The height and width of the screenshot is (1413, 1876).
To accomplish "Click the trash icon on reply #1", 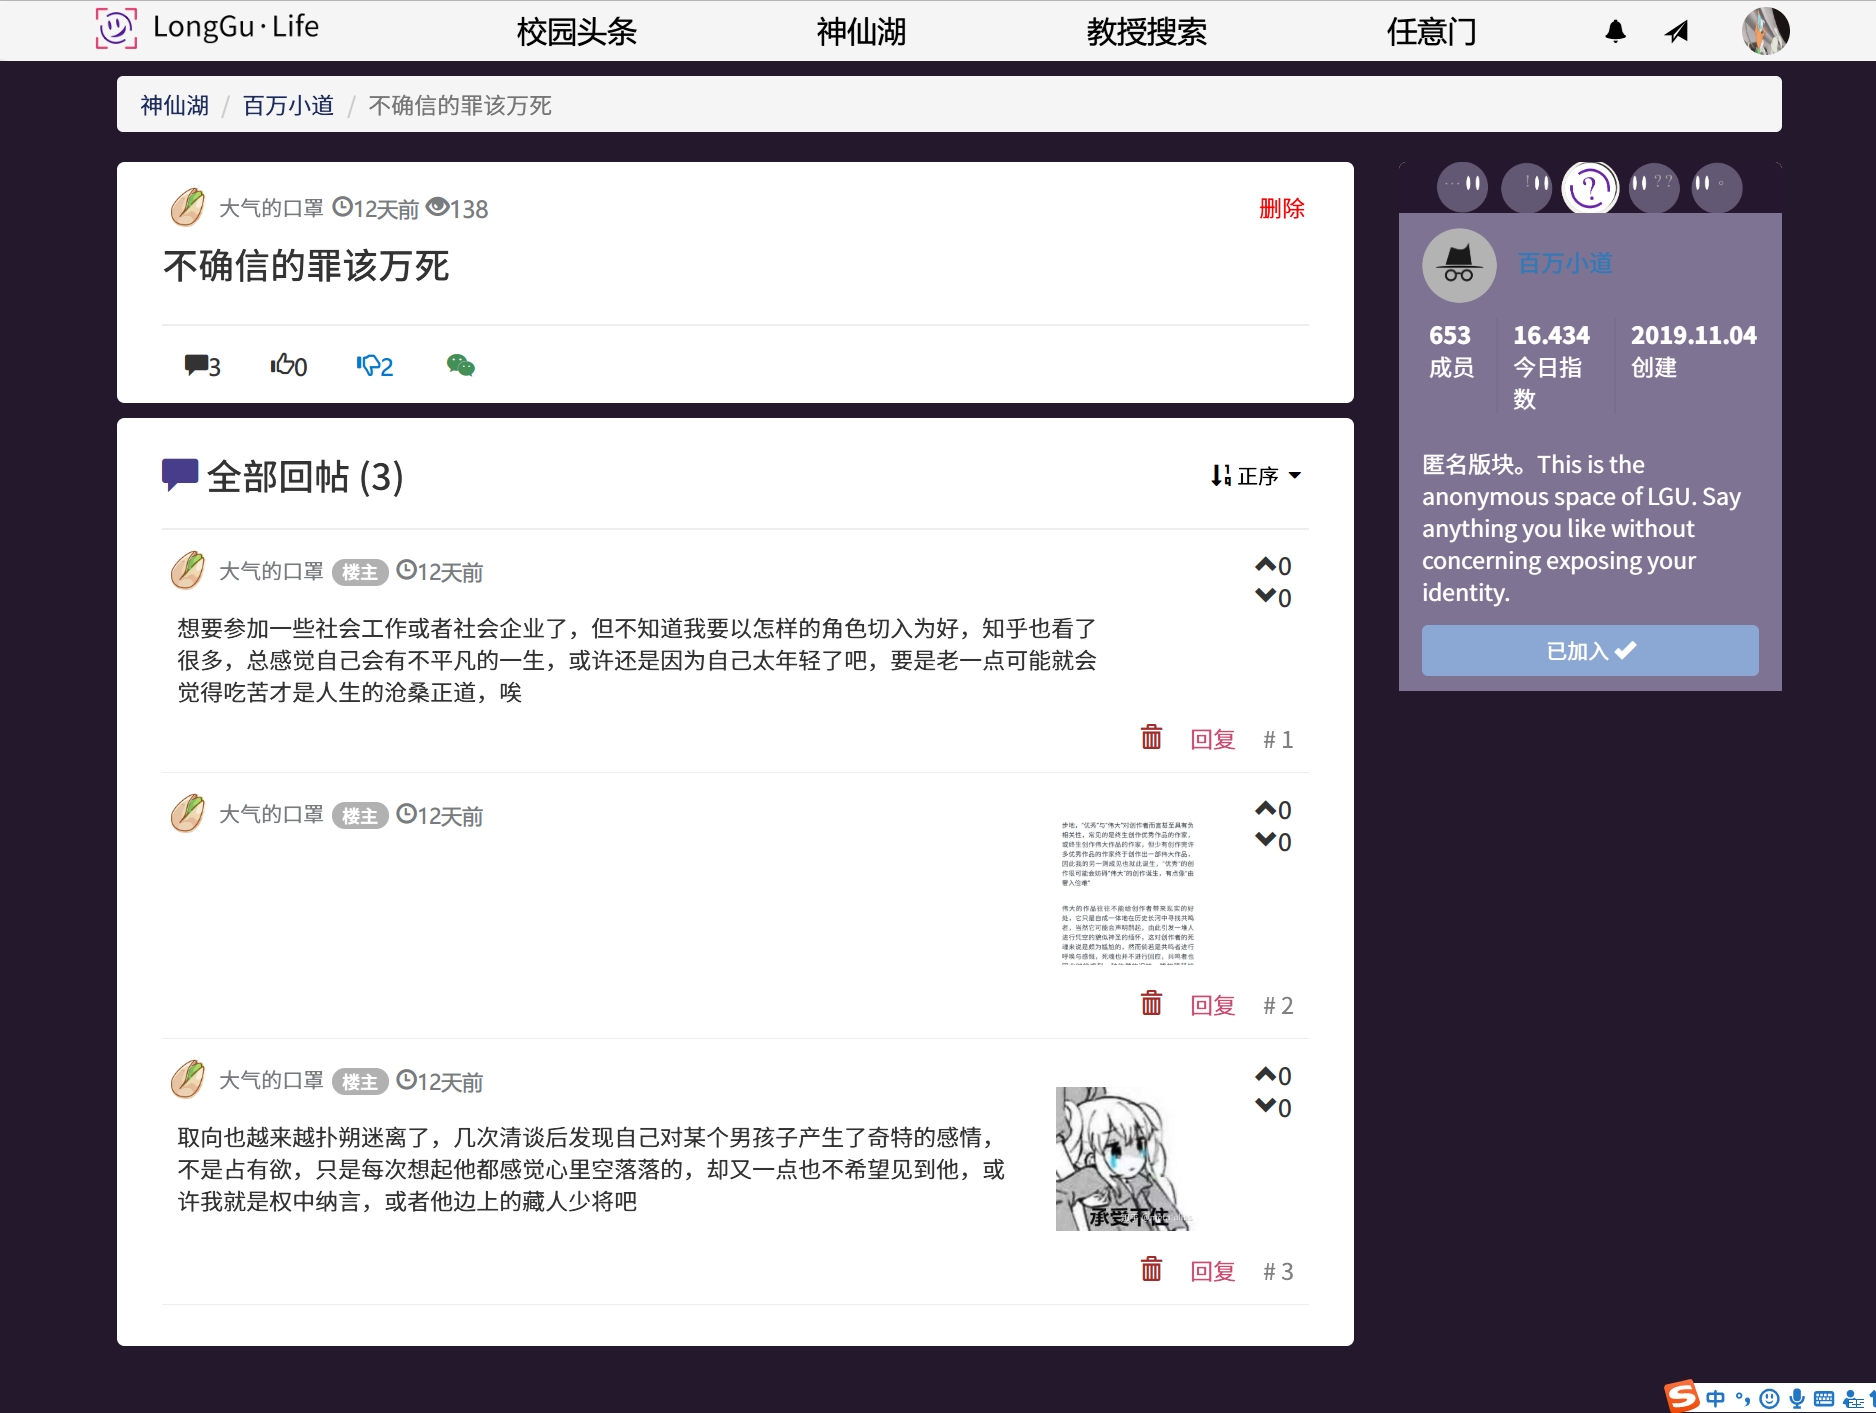I will click(1151, 738).
